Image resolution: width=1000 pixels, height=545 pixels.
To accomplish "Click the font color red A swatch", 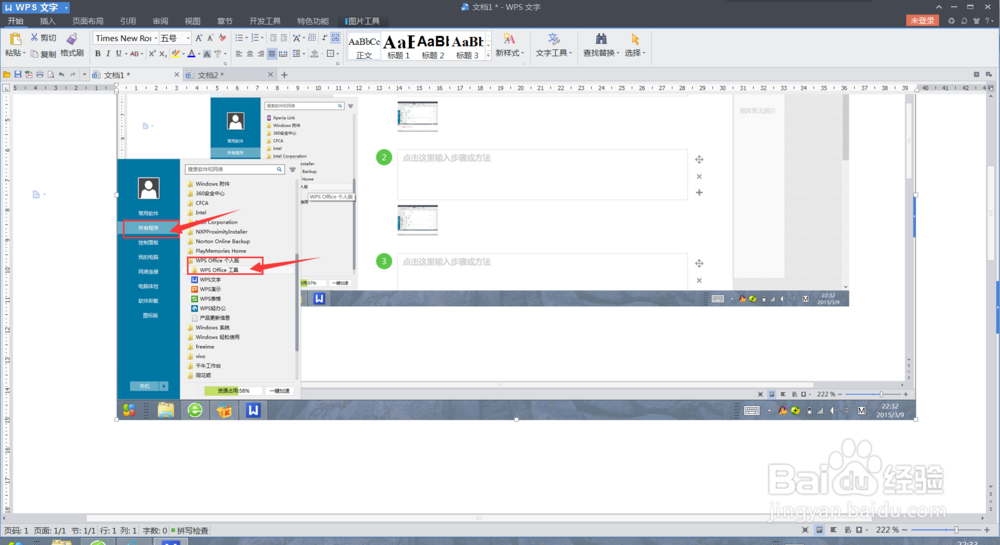I will (x=191, y=54).
